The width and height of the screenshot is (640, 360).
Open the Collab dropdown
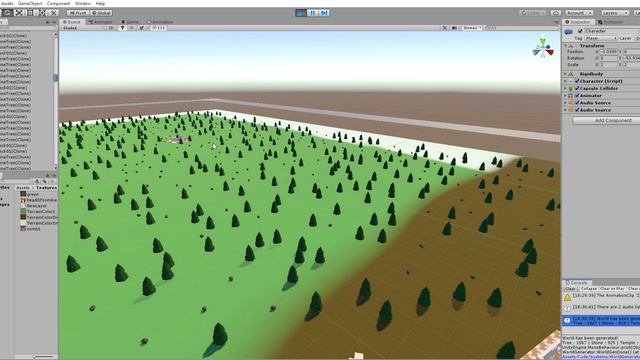point(533,13)
